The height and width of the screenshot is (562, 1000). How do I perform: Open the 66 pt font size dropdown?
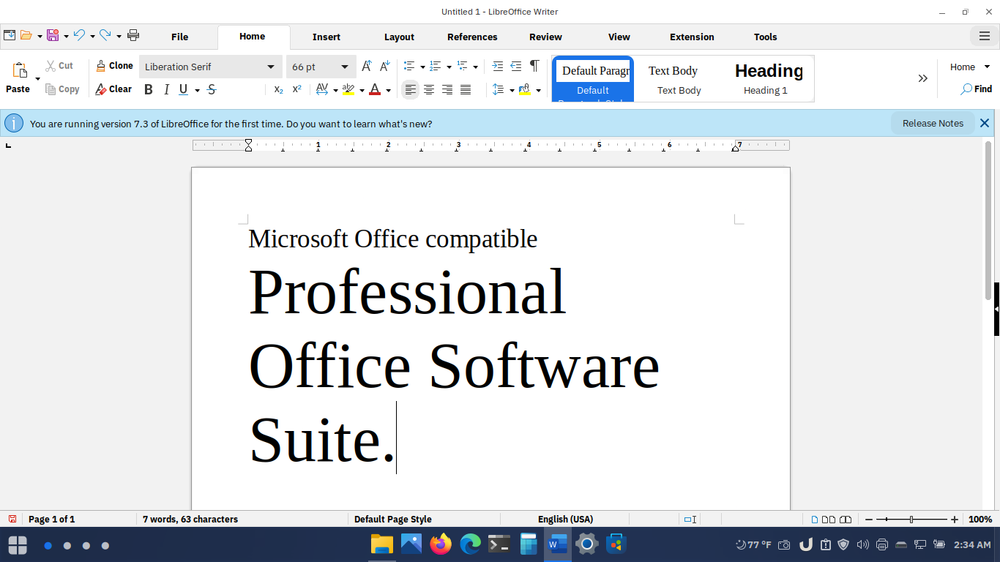[344, 67]
